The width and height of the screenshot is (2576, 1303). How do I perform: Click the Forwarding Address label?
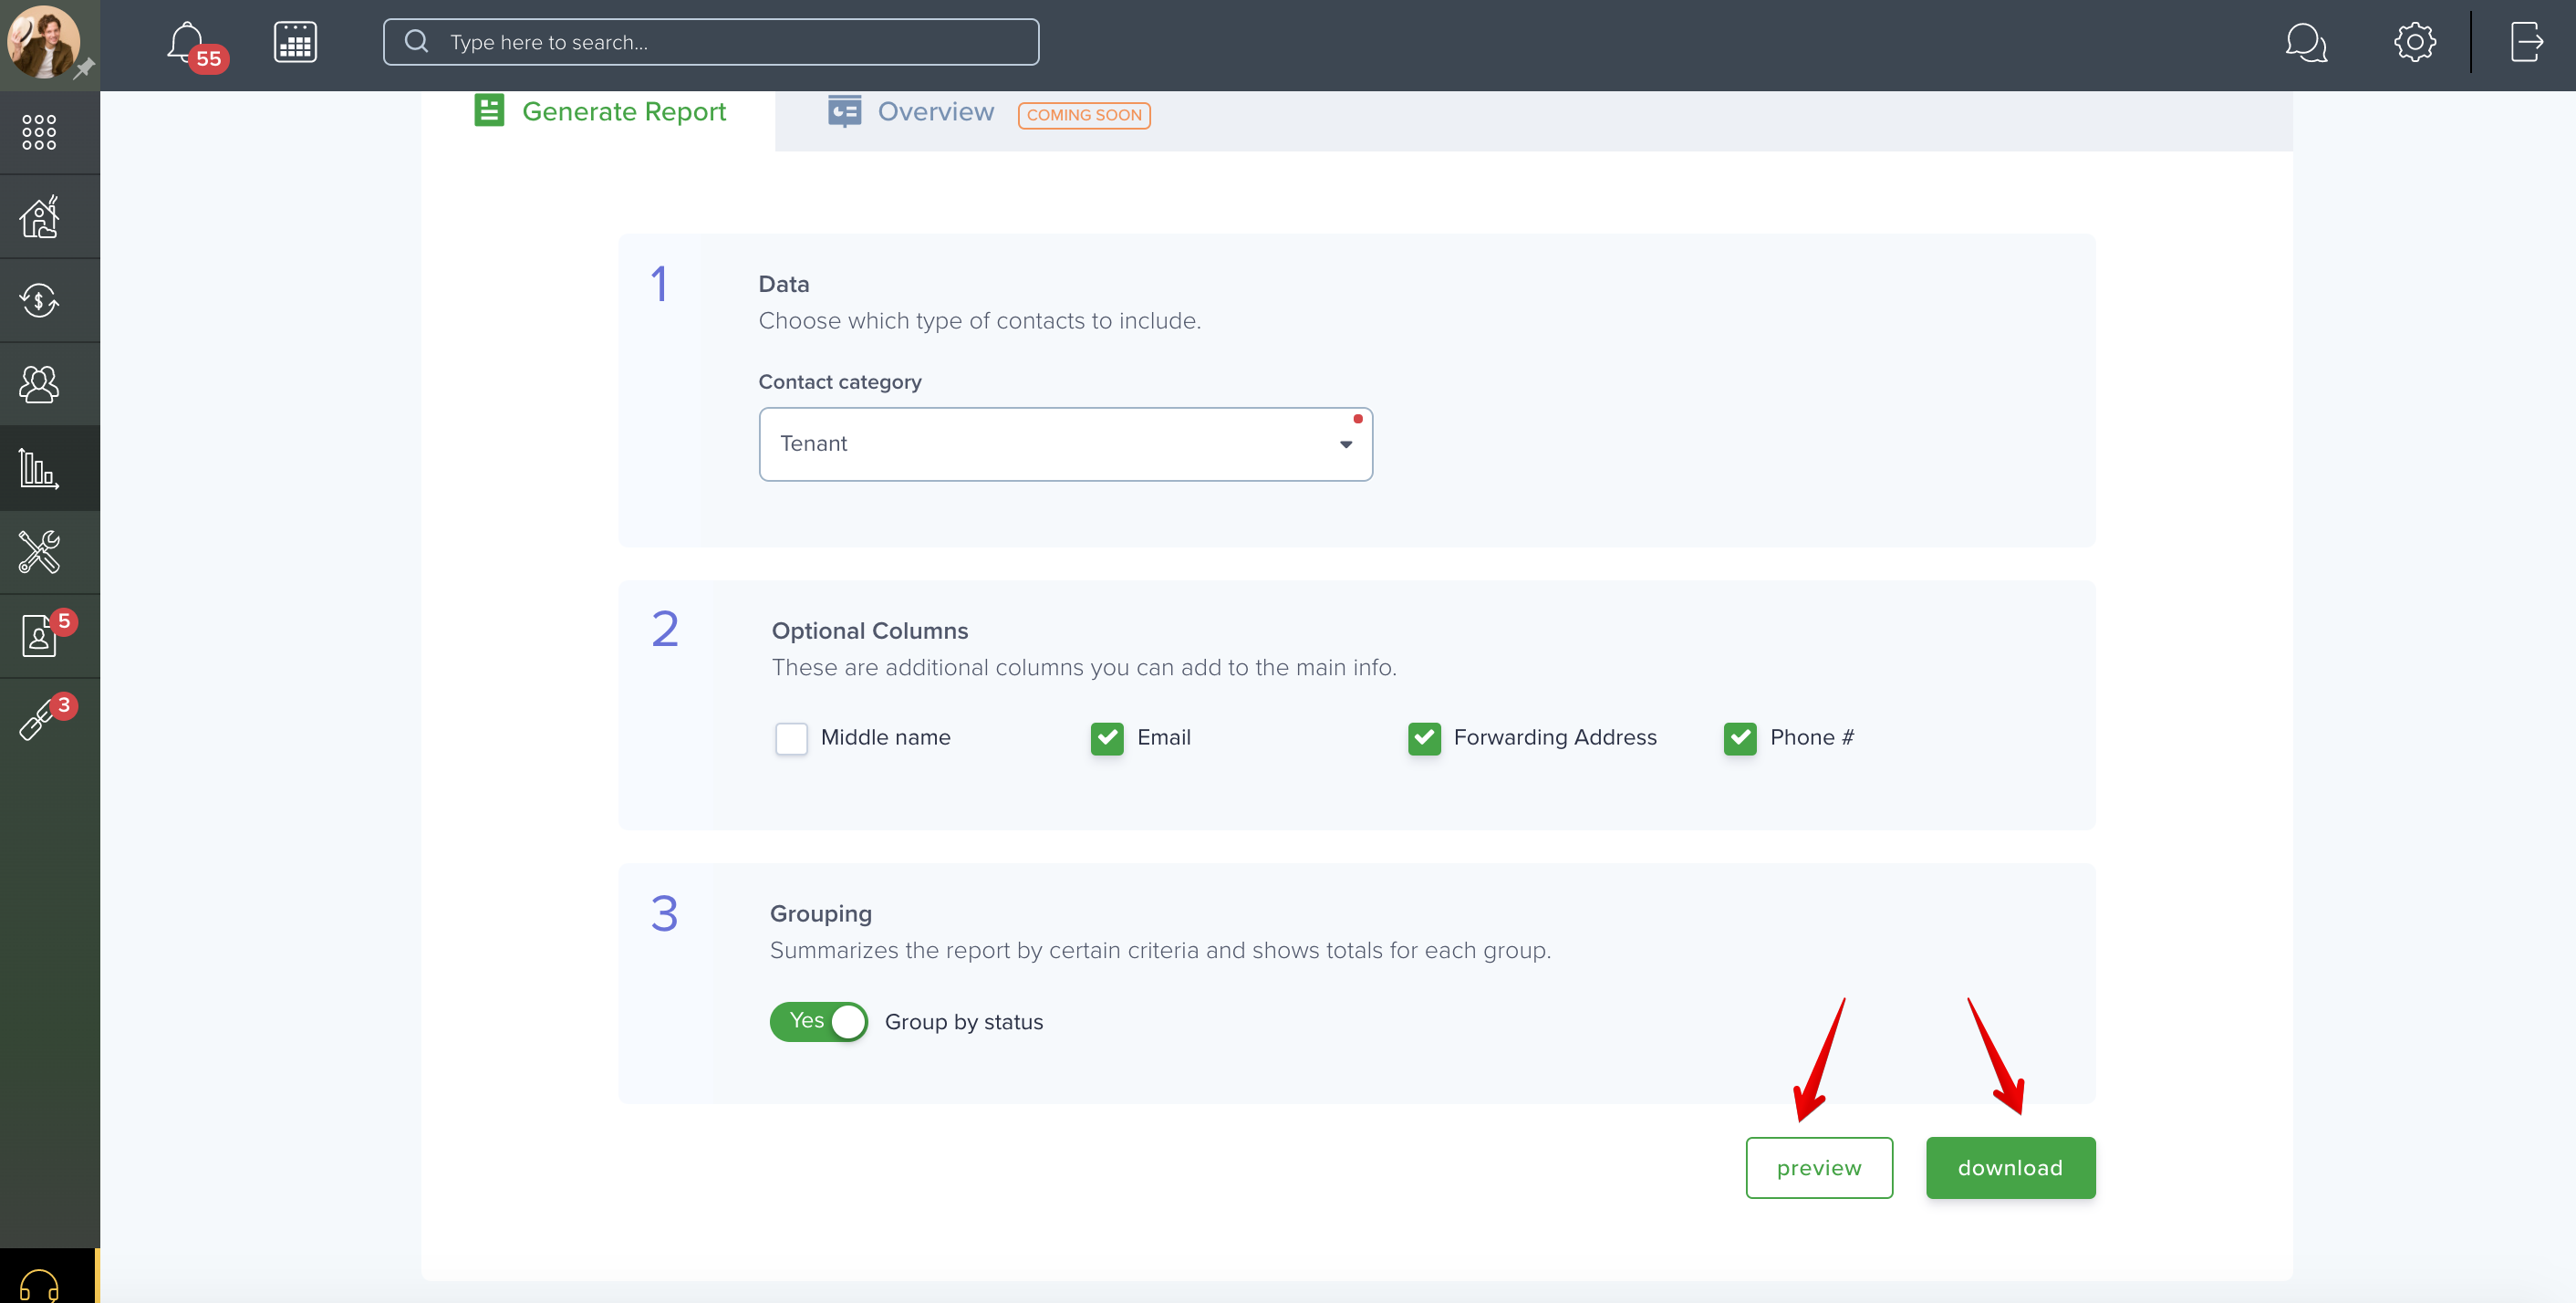coord(1555,738)
